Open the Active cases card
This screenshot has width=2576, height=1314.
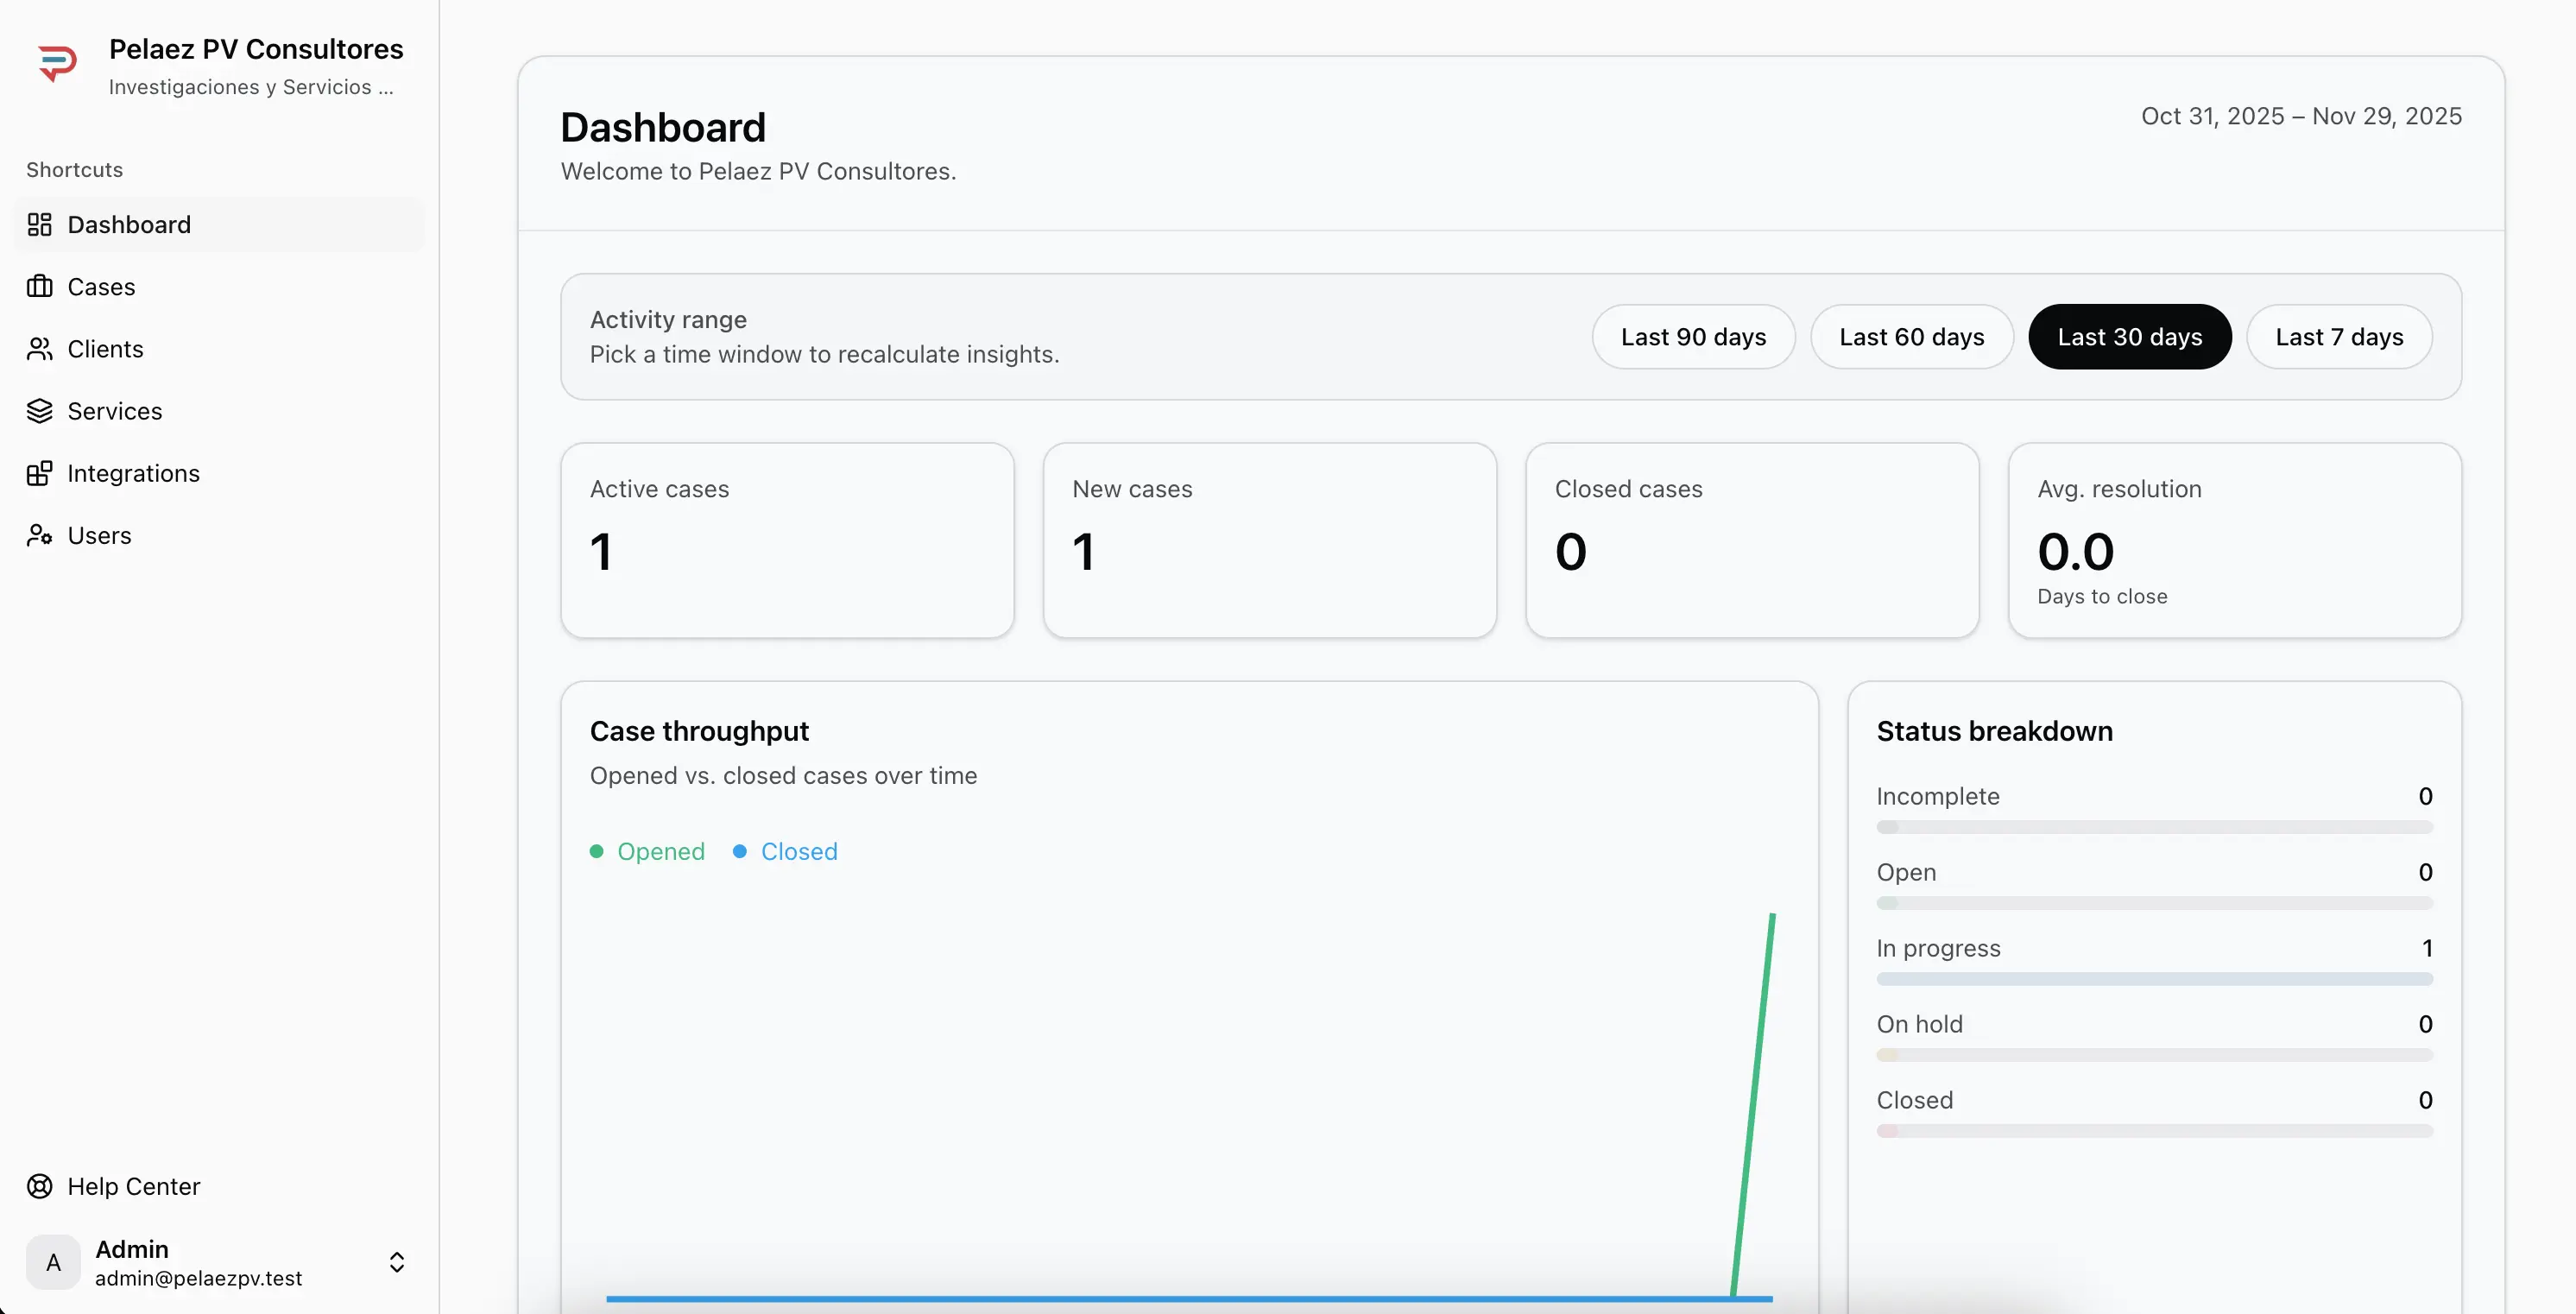tap(787, 540)
